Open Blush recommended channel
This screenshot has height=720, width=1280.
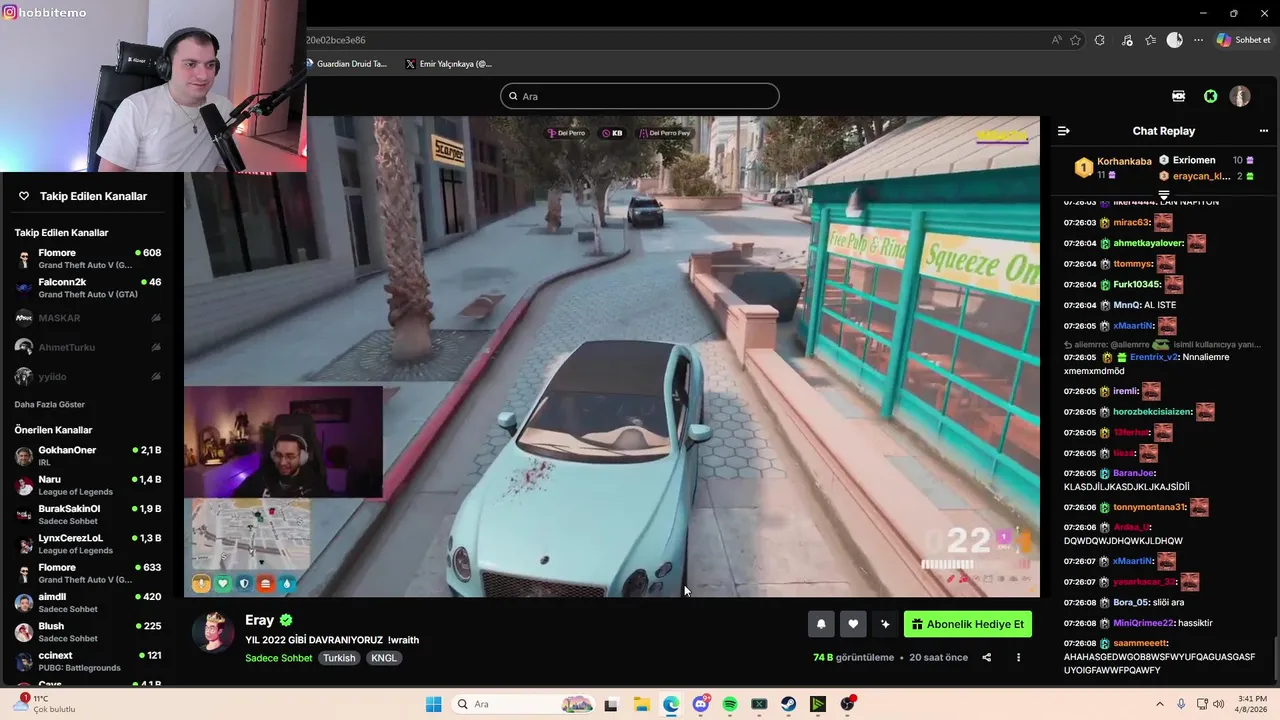(88, 632)
